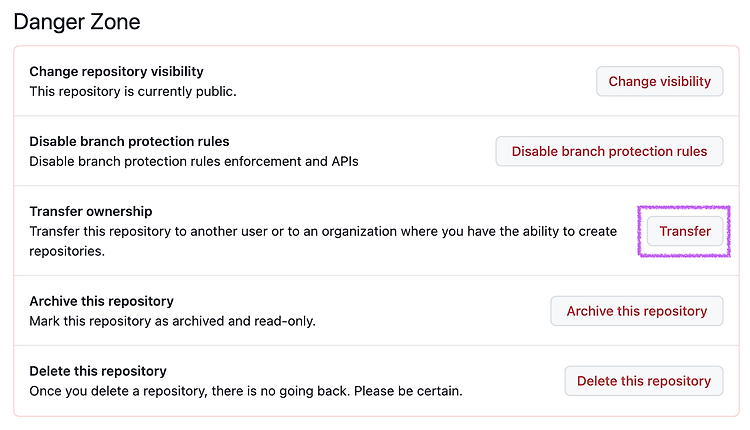Click the Transfer ownership bold title
This screenshot has width=750, height=430.
(91, 211)
